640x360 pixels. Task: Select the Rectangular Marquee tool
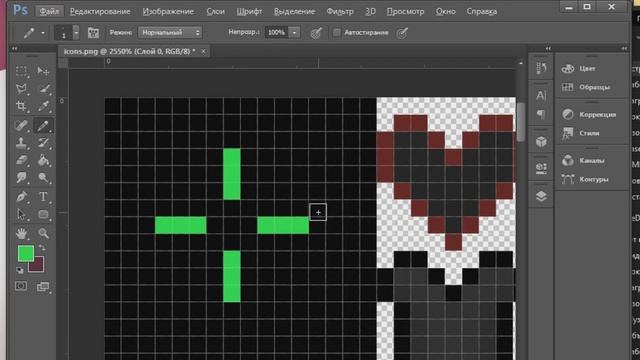click(22, 71)
